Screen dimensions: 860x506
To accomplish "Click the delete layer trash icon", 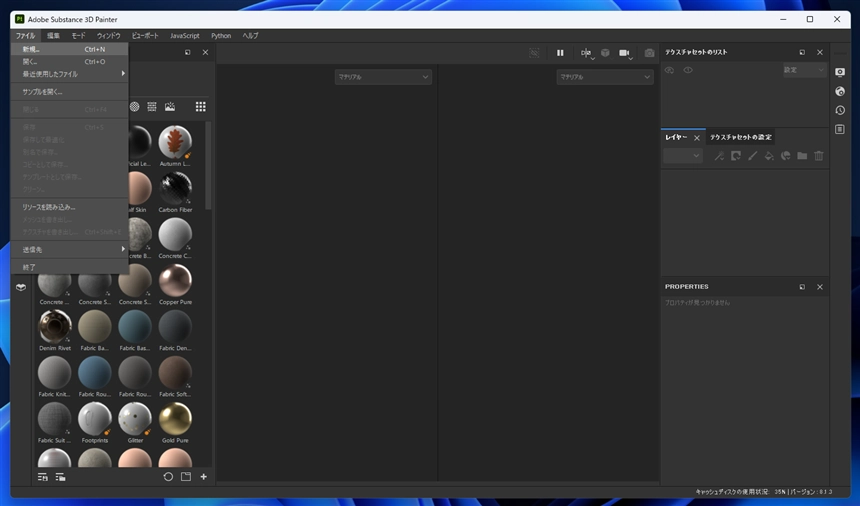I will pyautogui.click(x=819, y=156).
